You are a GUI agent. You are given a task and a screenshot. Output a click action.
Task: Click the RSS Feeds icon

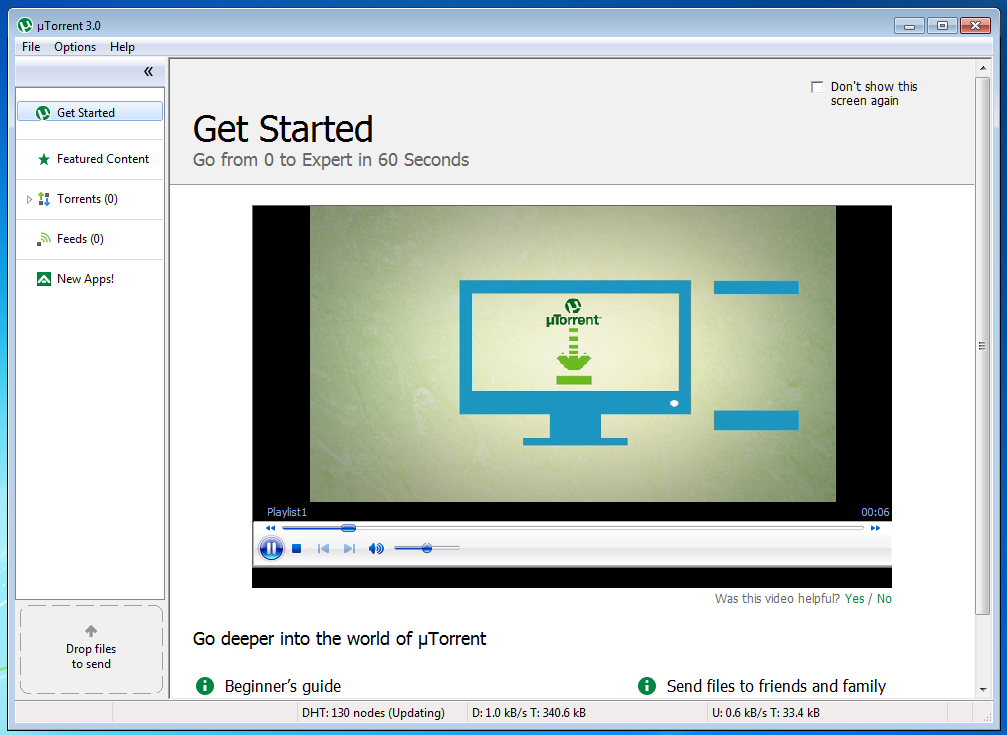coord(44,239)
